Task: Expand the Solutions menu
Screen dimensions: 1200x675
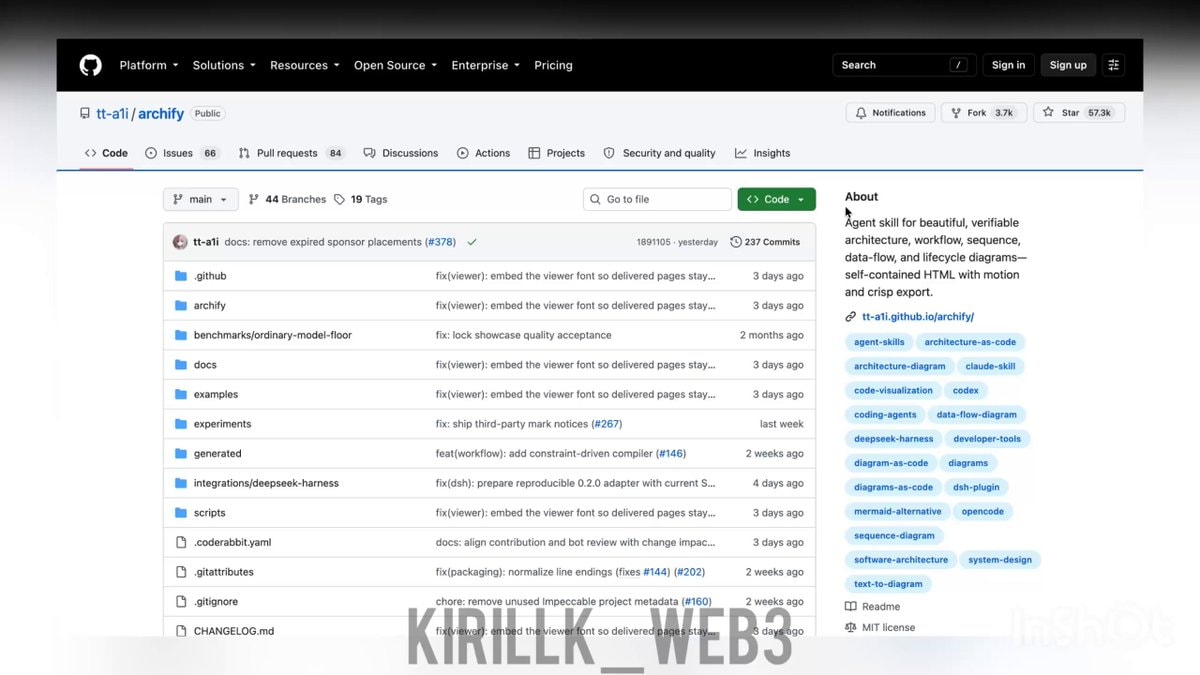Action: 224,65
